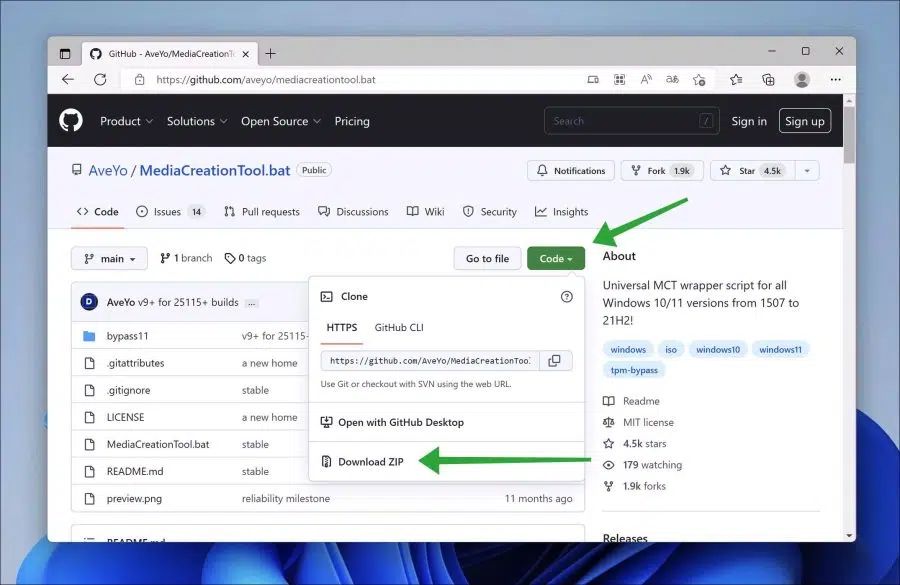
Task: Open the AveYo owner link
Action: 108,171
